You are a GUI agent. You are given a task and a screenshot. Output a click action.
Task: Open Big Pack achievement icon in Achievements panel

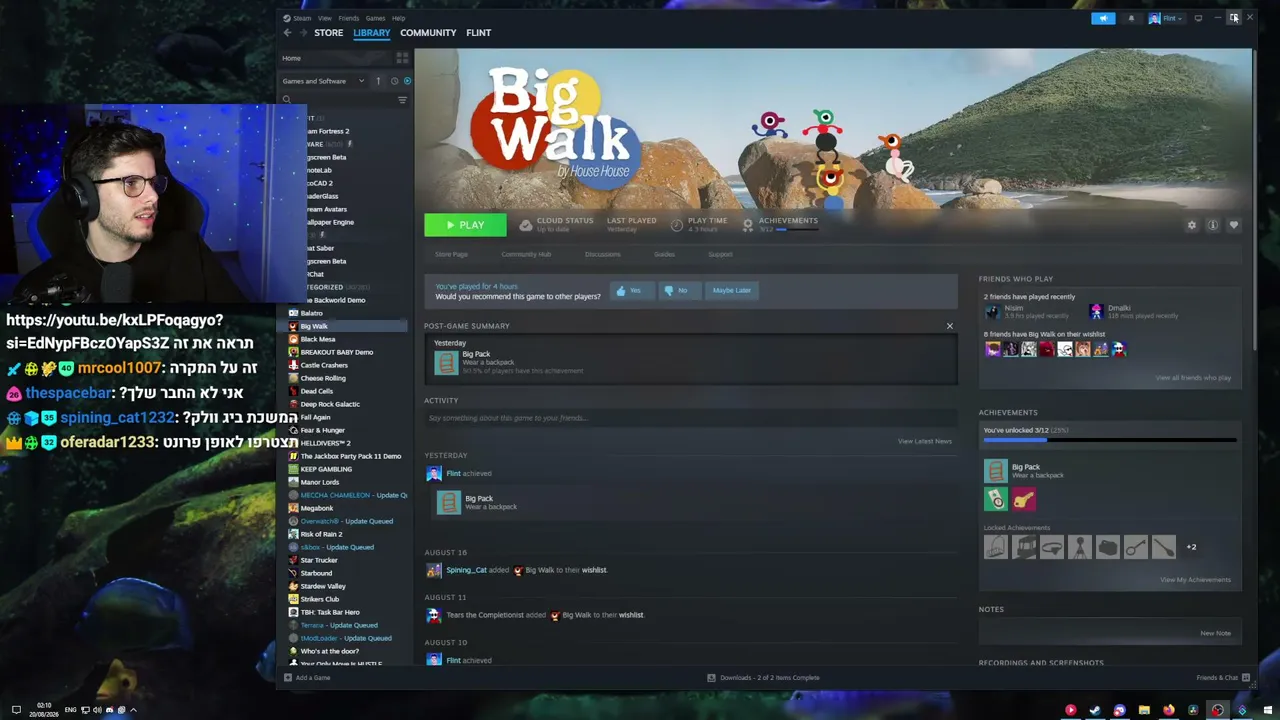[x=996, y=471]
